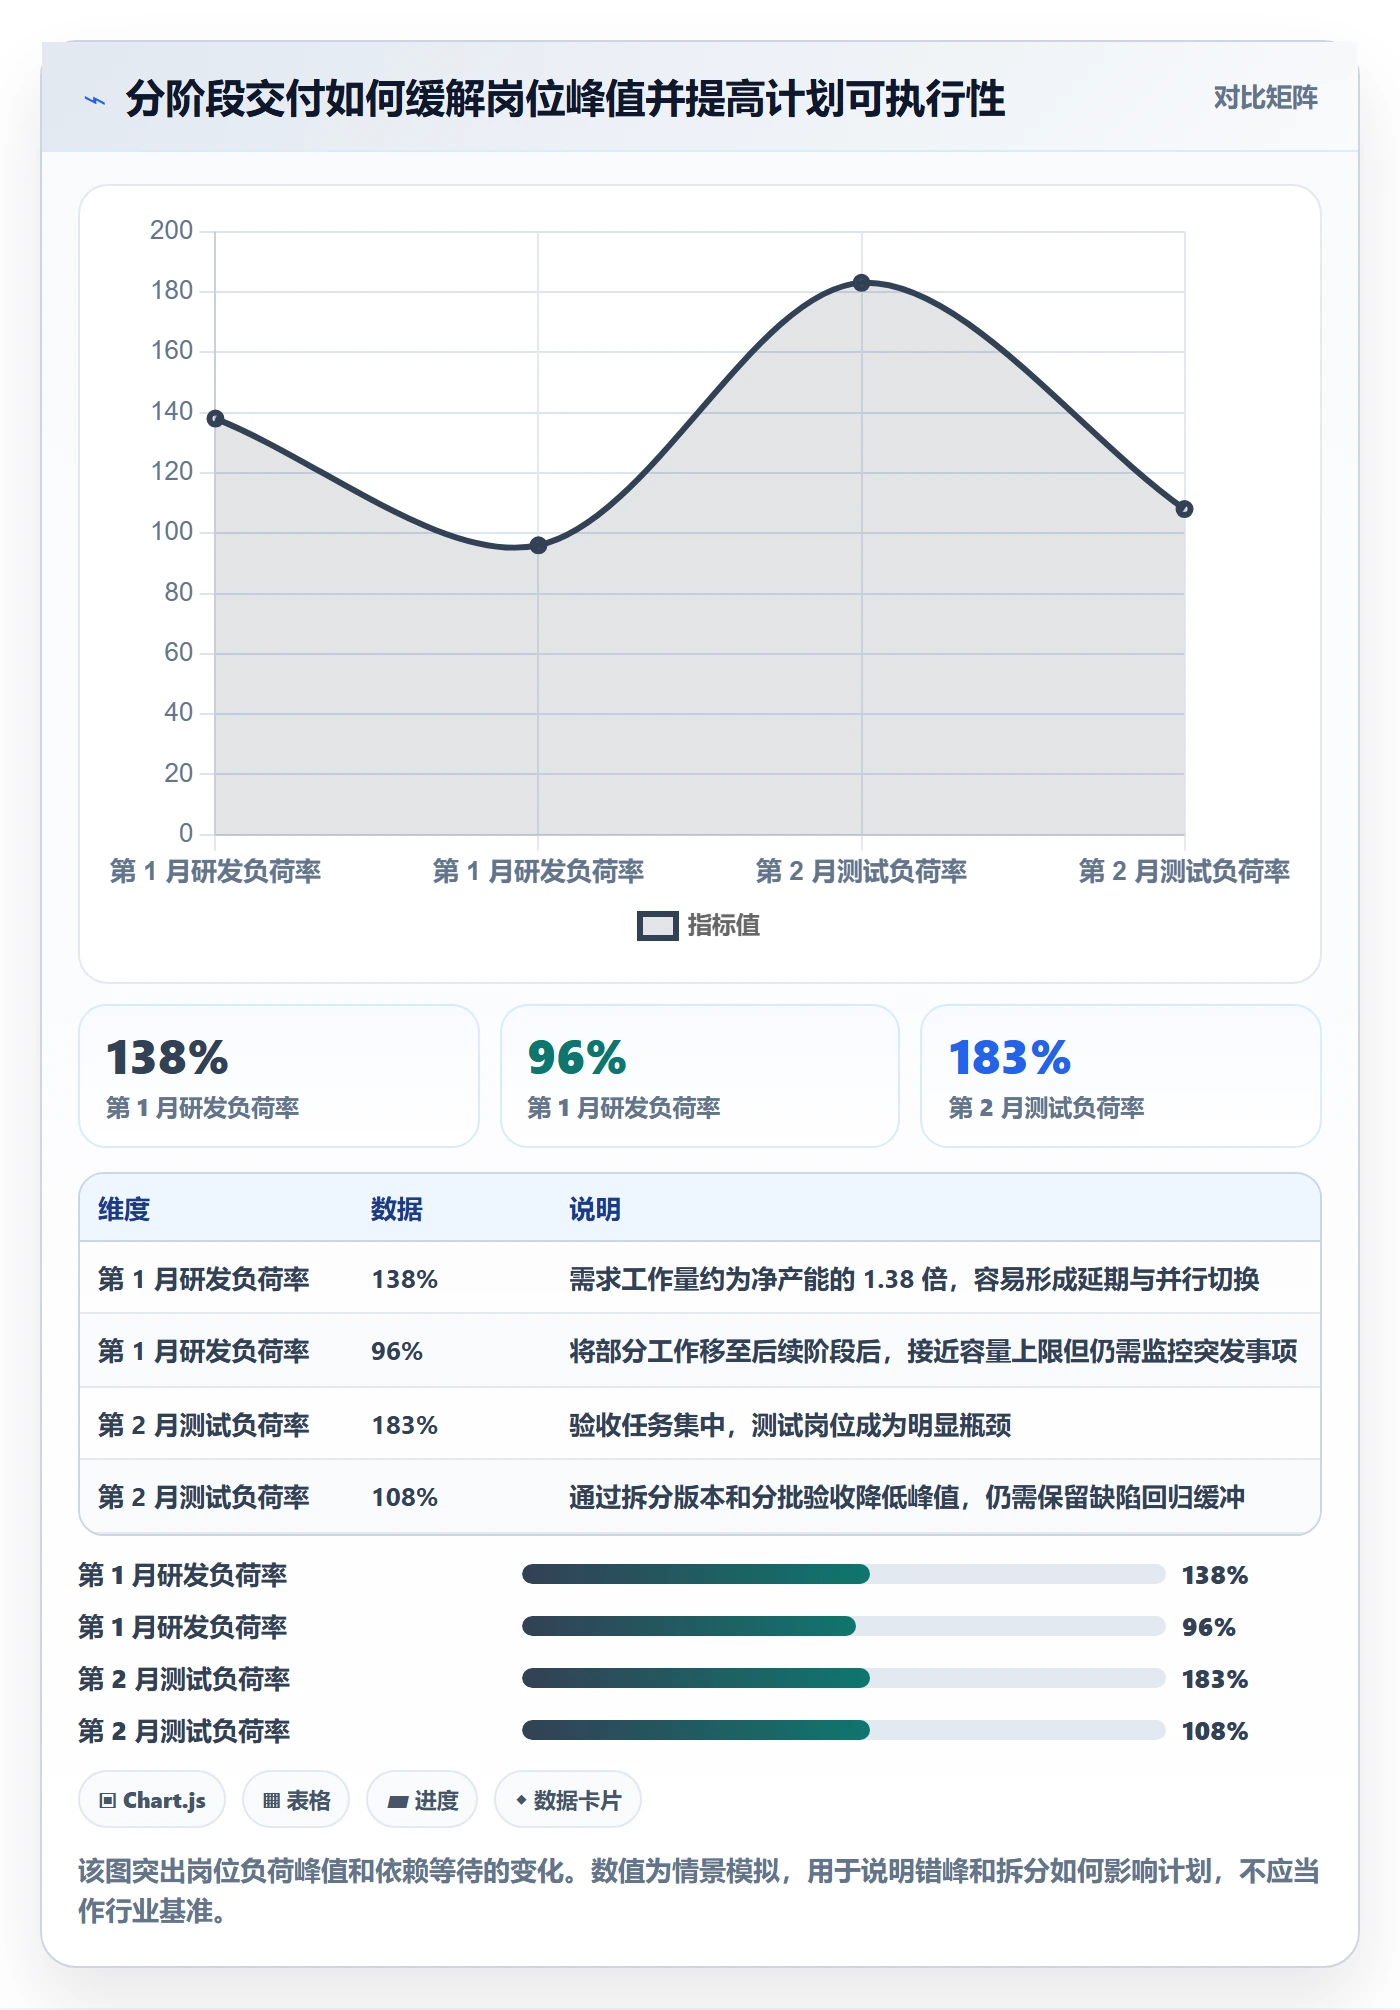Click the description starting 将部分工作移至后续阶段后
Screen dimensions: 1400x2010
933,1351
